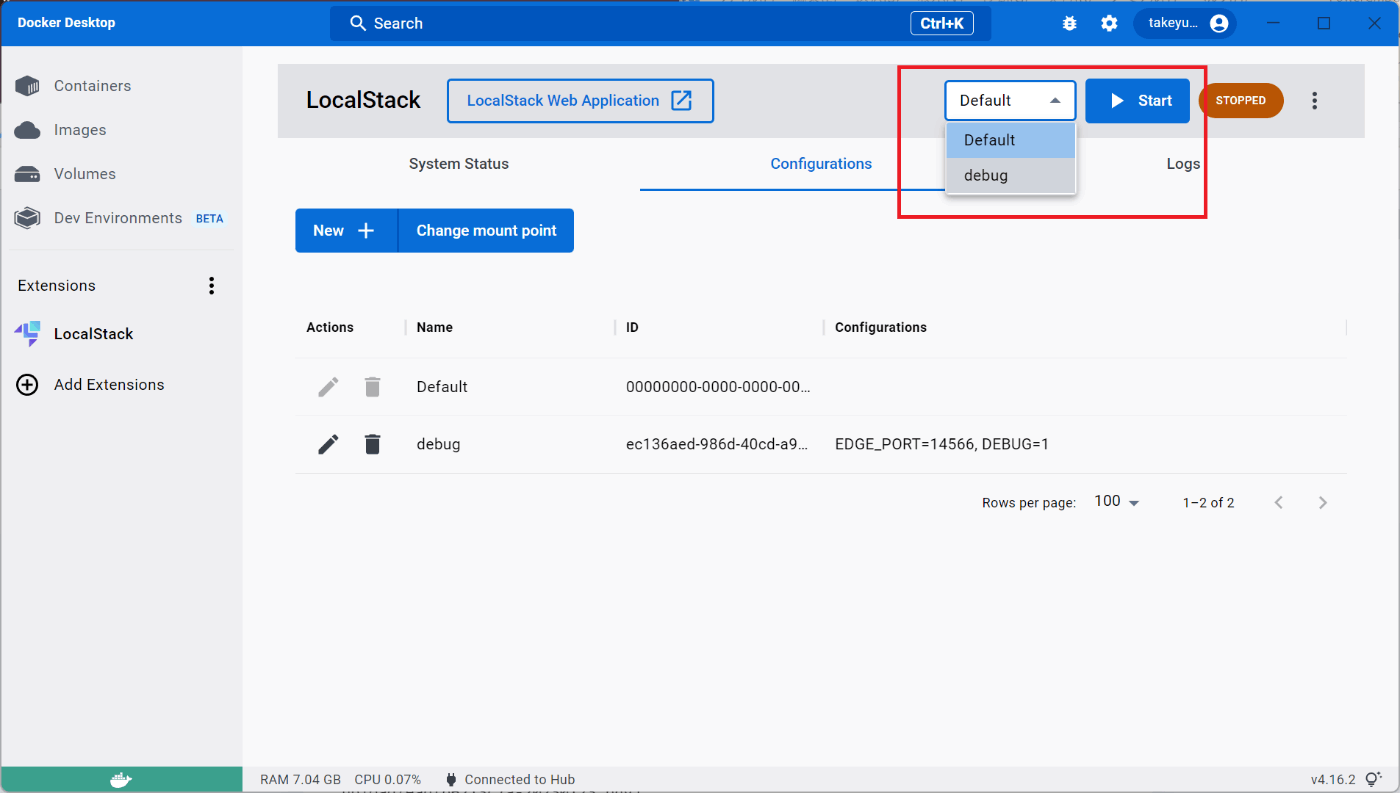Click the Default row edit pencil
This screenshot has height=793, width=1400.
[328, 386]
